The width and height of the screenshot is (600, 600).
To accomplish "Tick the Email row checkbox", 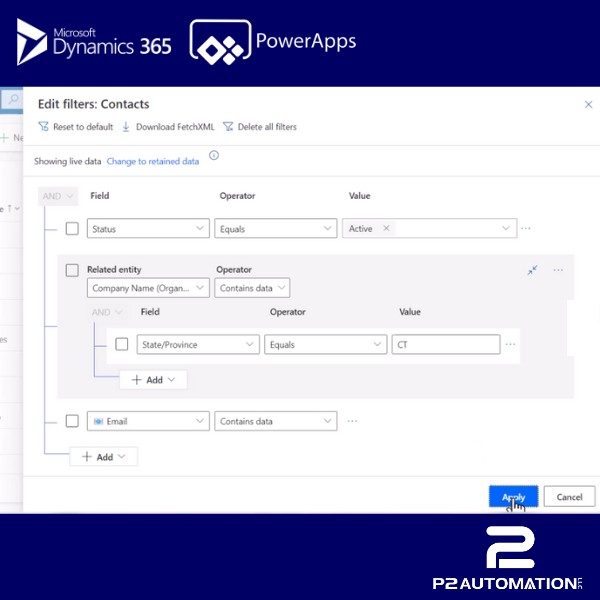I will click(x=72, y=421).
